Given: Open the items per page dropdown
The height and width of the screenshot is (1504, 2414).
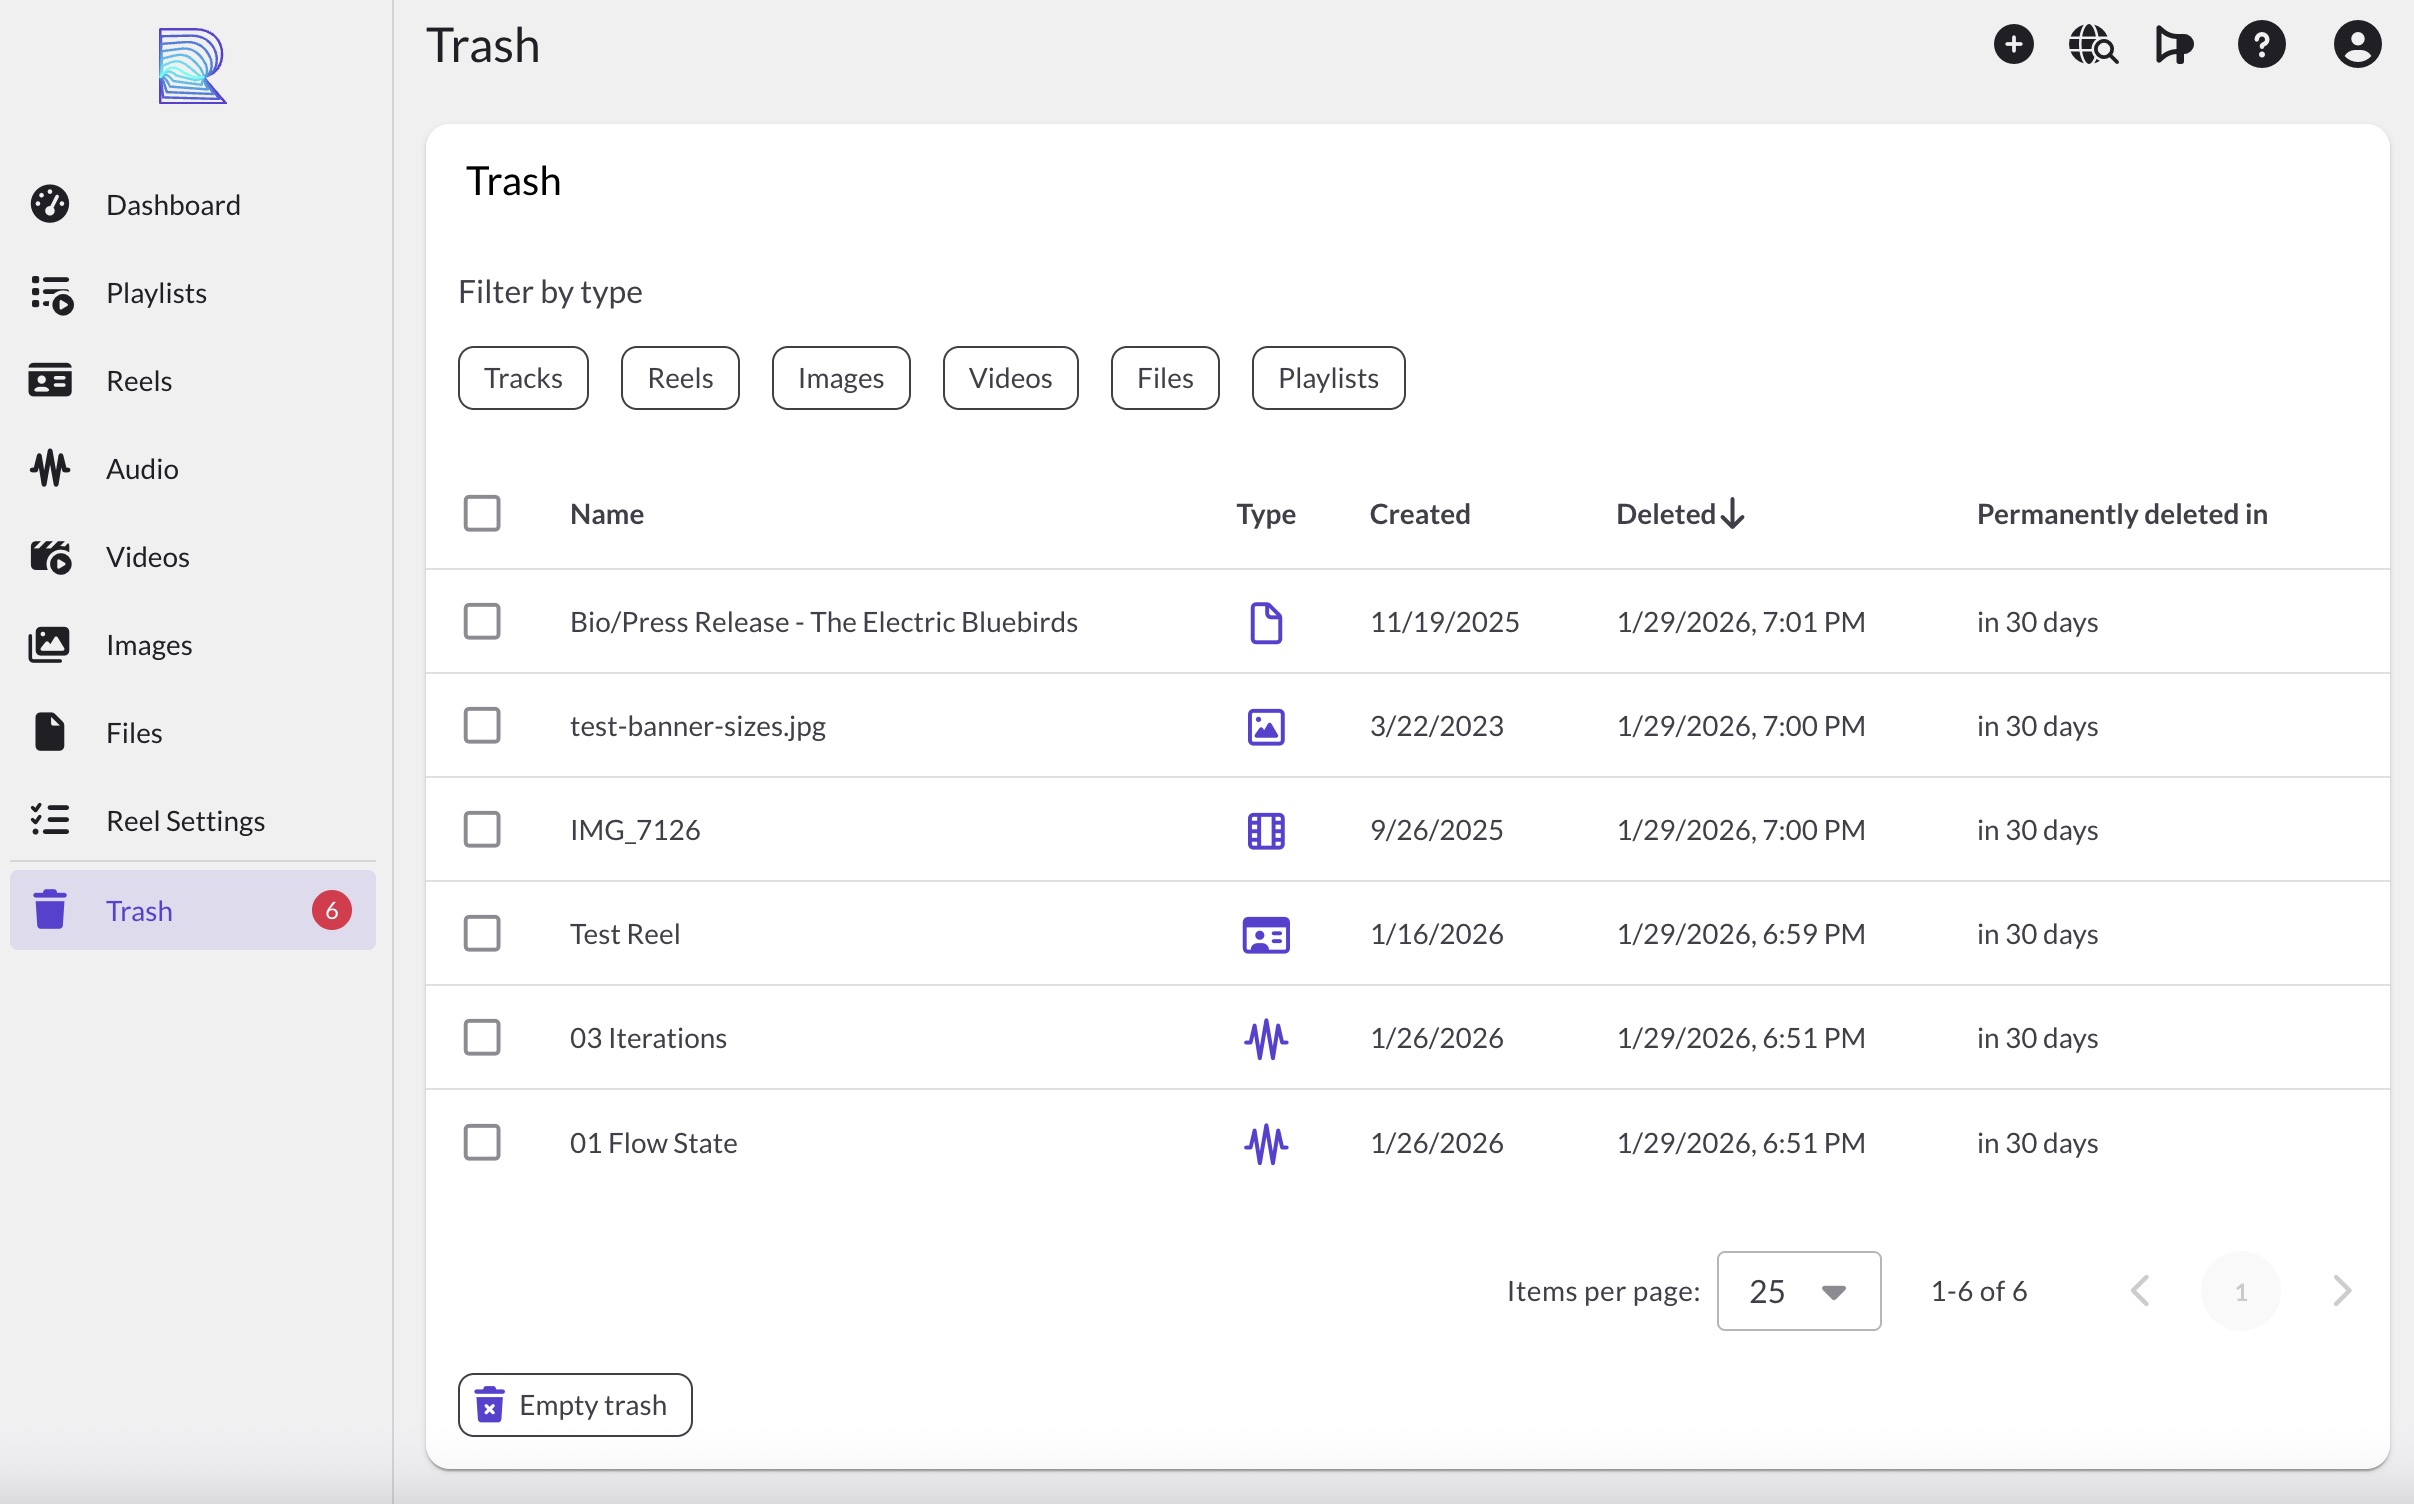Looking at the screenshot, I should click(x=1798, y=1291).
